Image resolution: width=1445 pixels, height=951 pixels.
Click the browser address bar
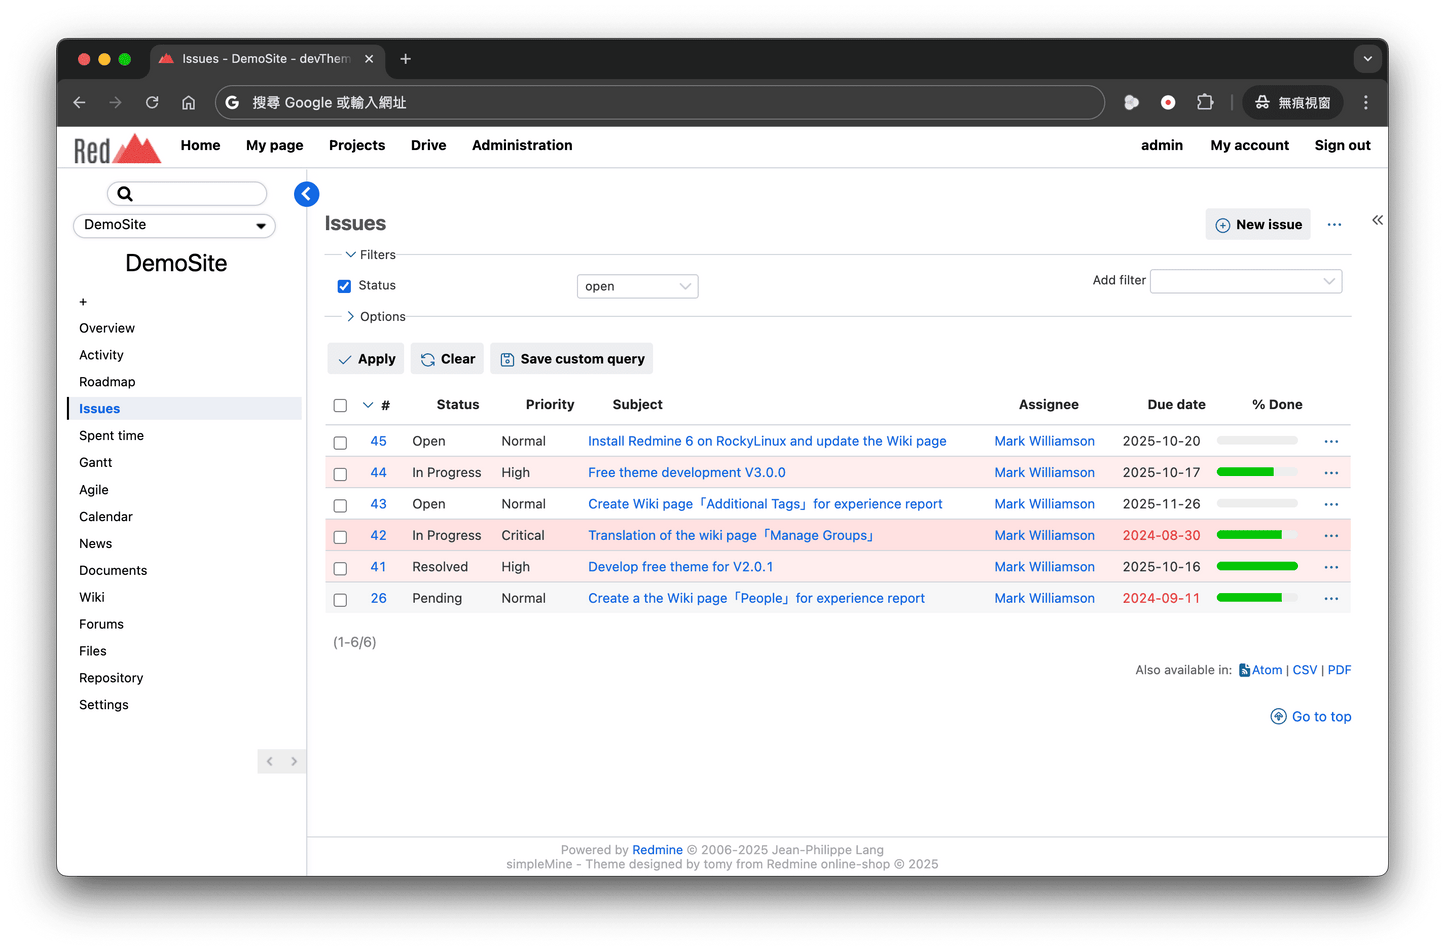click(660, 102)
